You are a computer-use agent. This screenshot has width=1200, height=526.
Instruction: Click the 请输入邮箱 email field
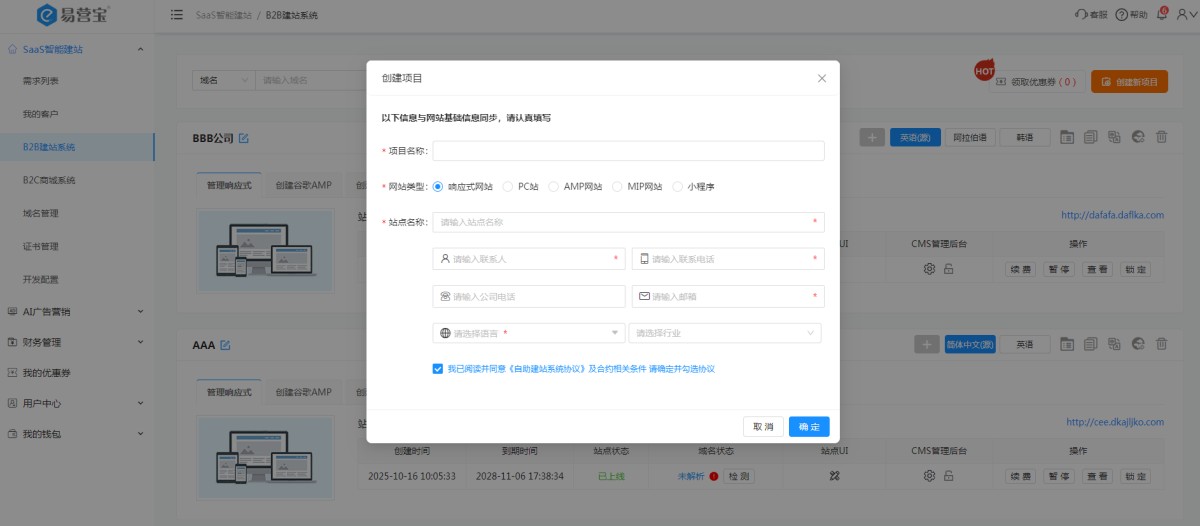[728, 296]
